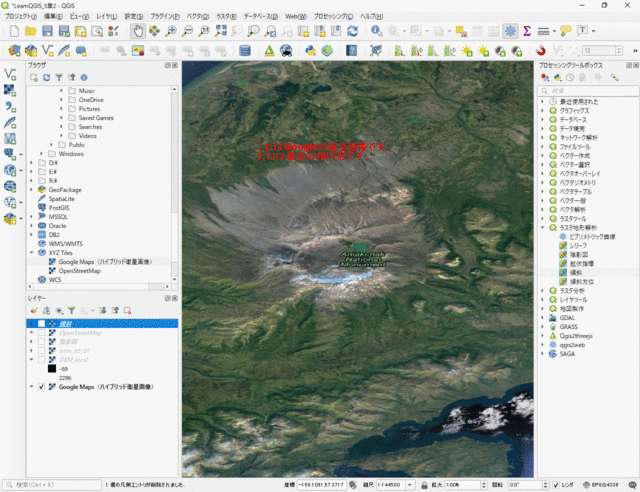Enable the DEM_local layer checkbox
This screenshot has height=492, width=640.
(41, 359)
